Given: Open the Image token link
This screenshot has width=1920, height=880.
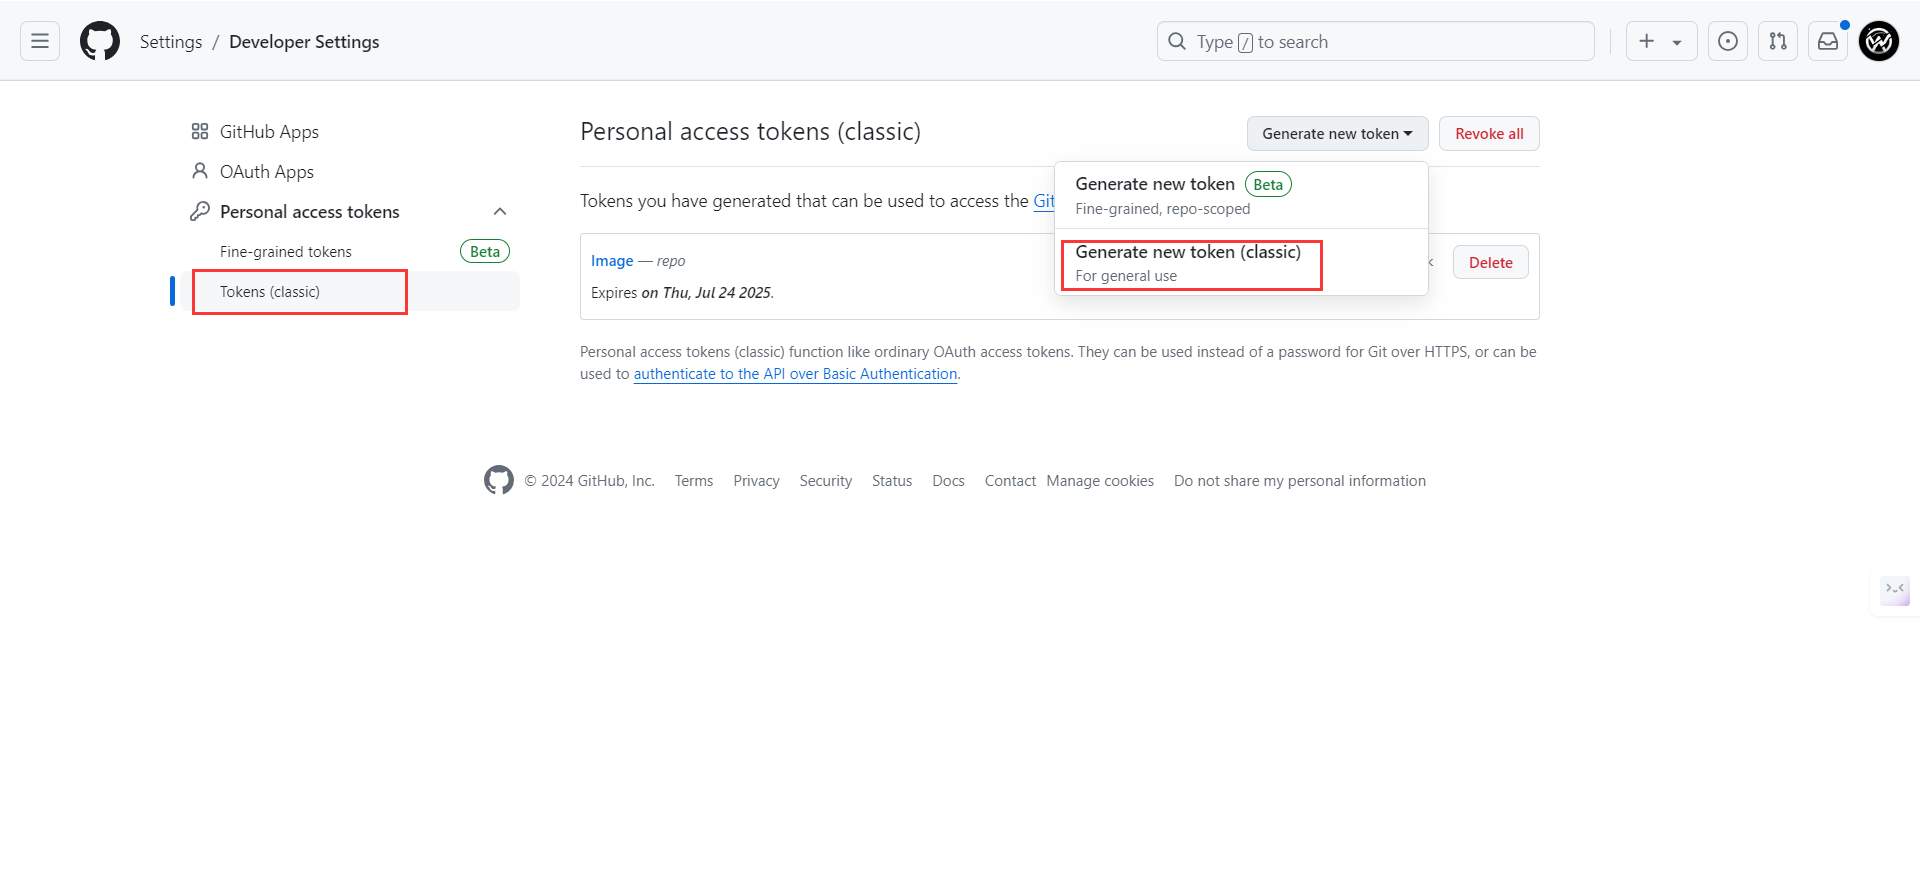Looking at the screenshot, I should (x=612, y=261).
